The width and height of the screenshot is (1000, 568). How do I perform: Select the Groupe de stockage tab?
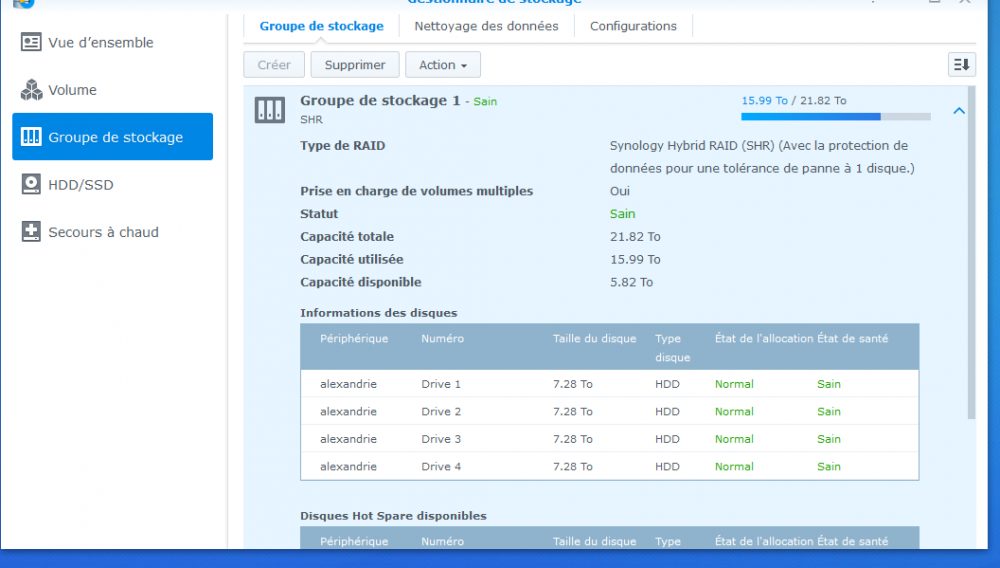(321, 26)
